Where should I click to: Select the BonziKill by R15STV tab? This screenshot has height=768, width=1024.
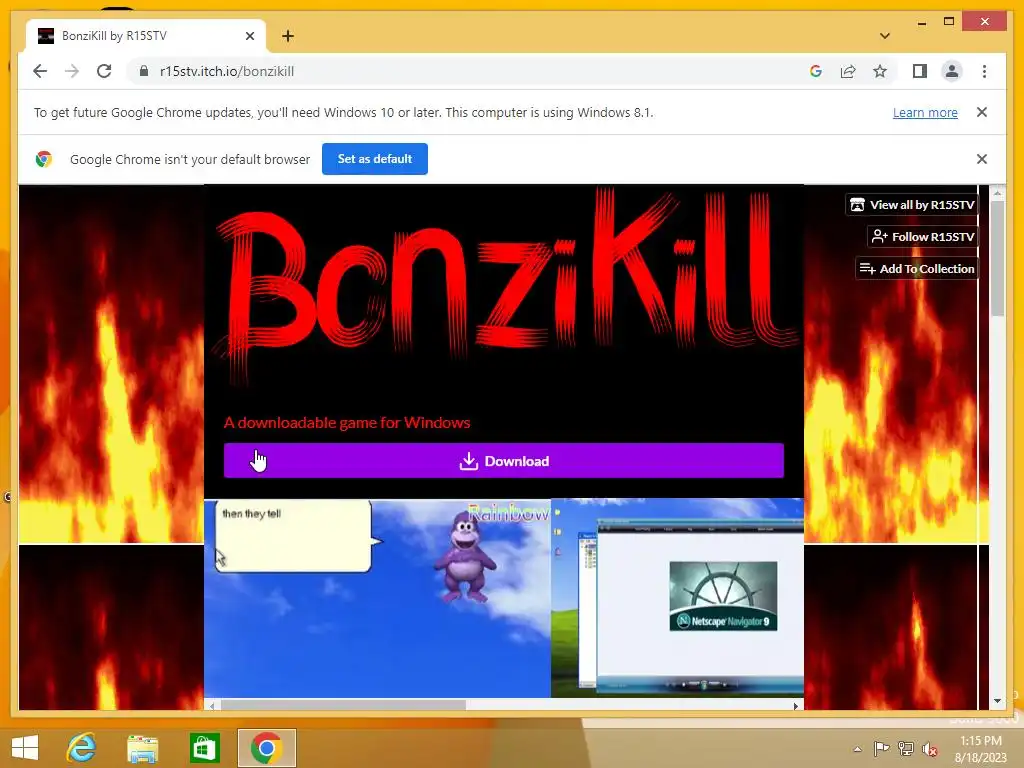146,36
